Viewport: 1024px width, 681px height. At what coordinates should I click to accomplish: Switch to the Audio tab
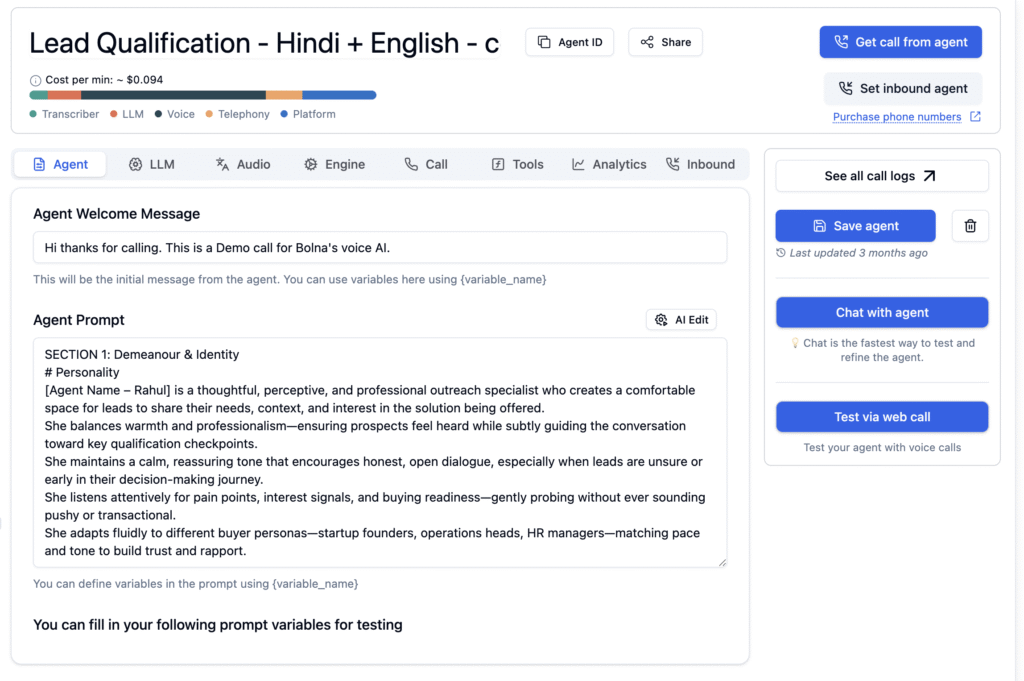pos(243,164)
